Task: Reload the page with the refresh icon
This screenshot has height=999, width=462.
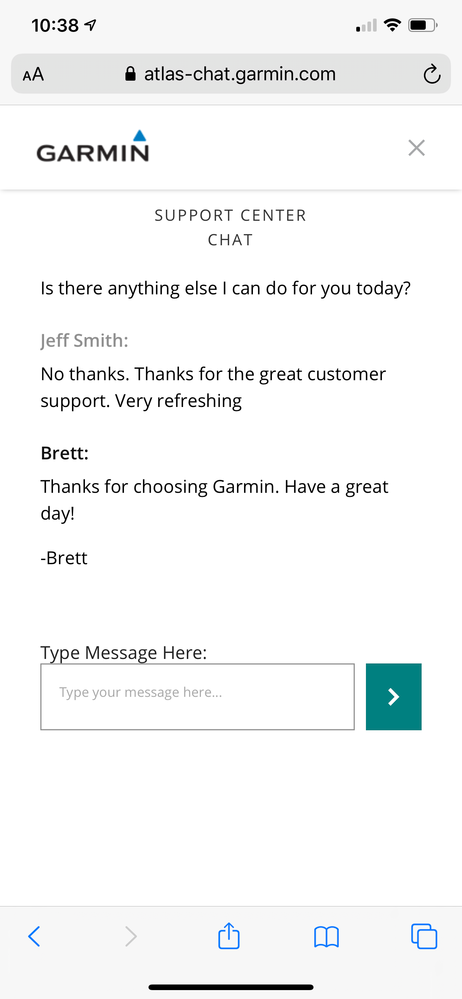Action: point(431,75)
